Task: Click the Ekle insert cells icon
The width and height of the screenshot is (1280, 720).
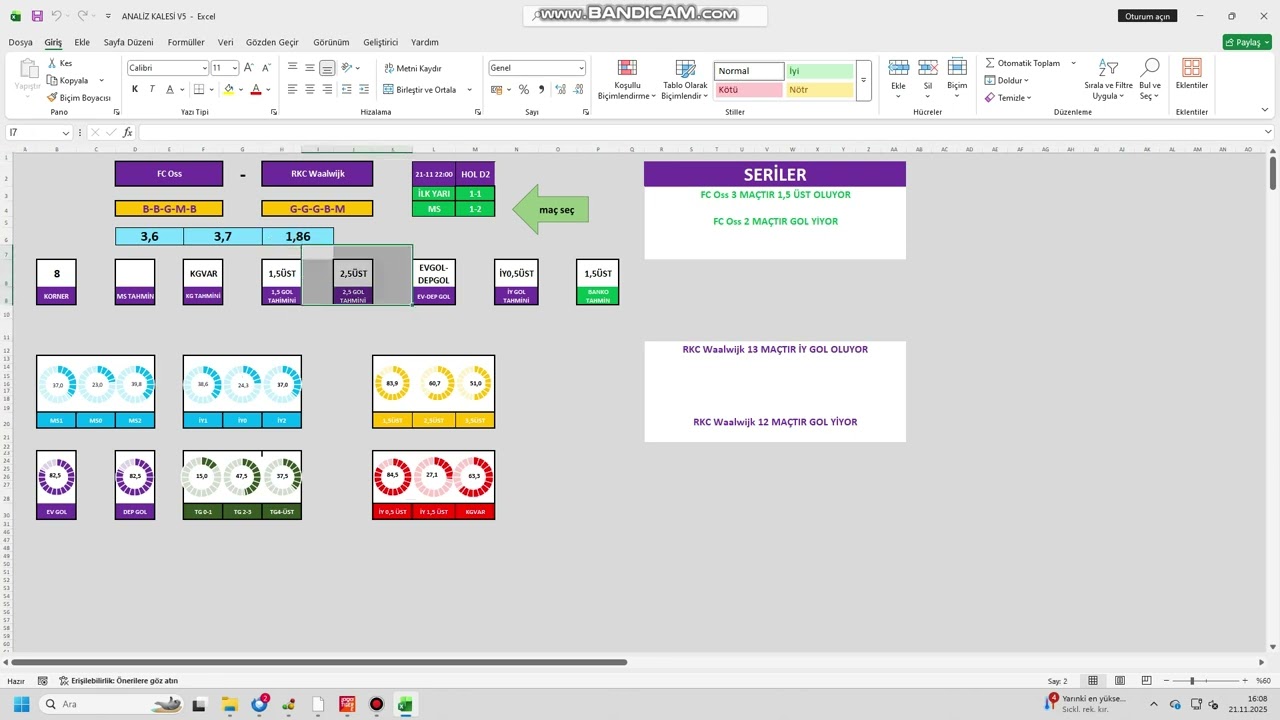Action: pos(899,67)
